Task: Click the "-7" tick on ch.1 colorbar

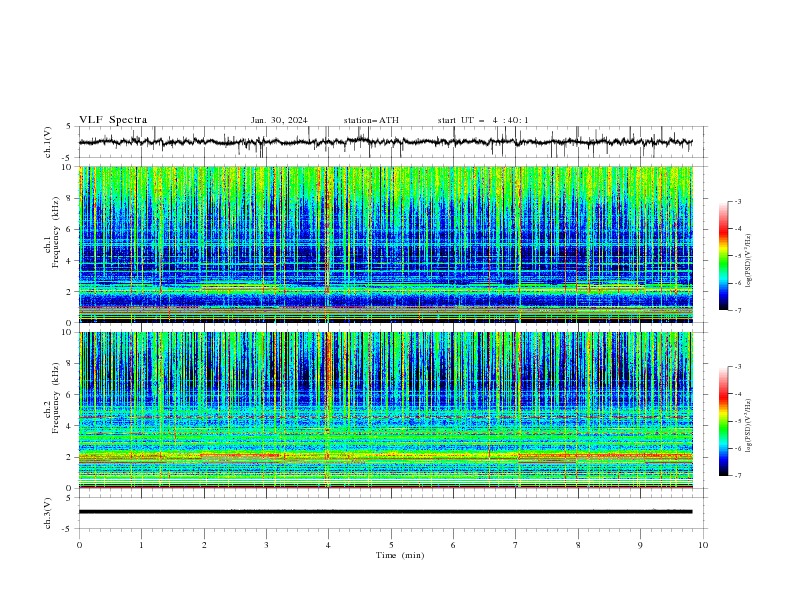Action: click(x=738, y=310)
